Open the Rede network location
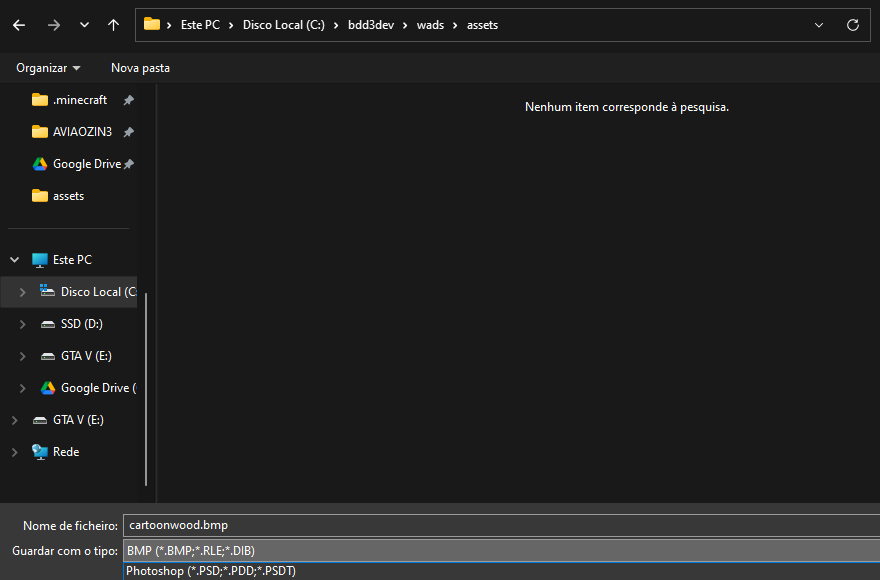880x580 pixels. click(66, 452)
